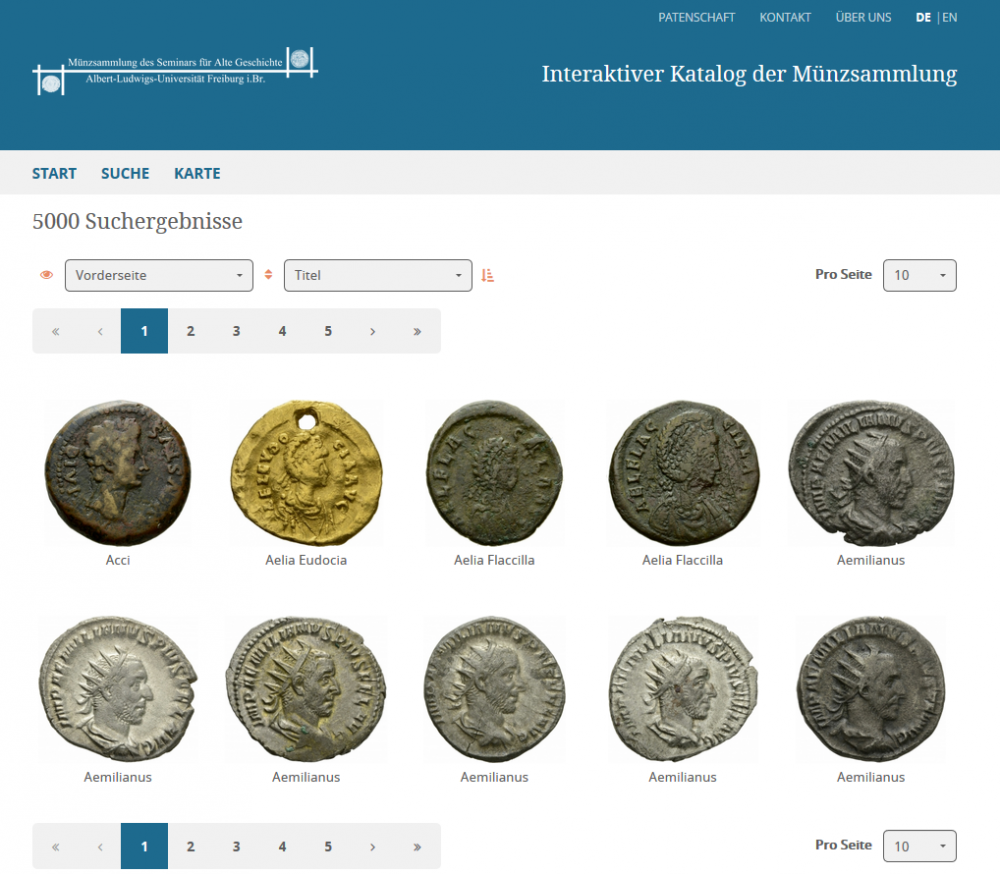Open the PATENSCHAFT link
This screenshot has width=1000, height=874.
click(x=696, y=17)
